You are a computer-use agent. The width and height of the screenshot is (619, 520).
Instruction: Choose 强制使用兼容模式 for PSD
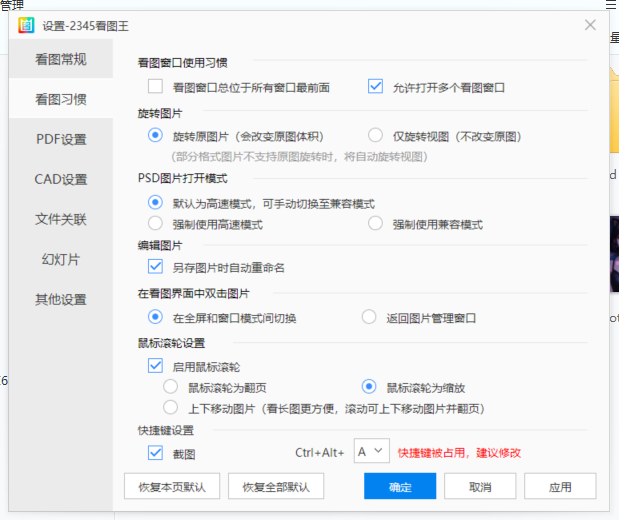tap(376, 224)
